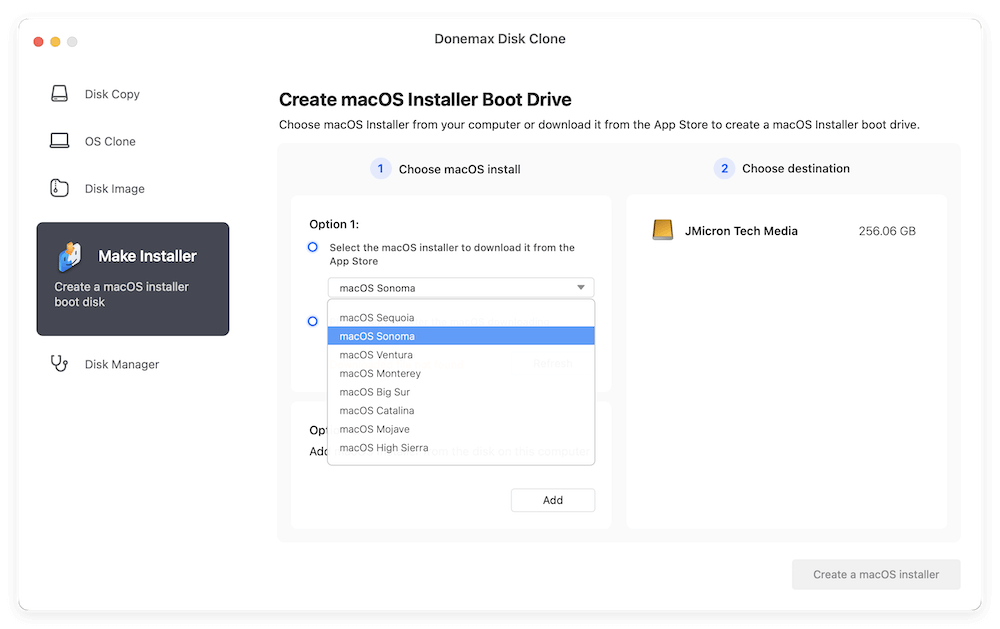Click the Add button

click(552, 500)
